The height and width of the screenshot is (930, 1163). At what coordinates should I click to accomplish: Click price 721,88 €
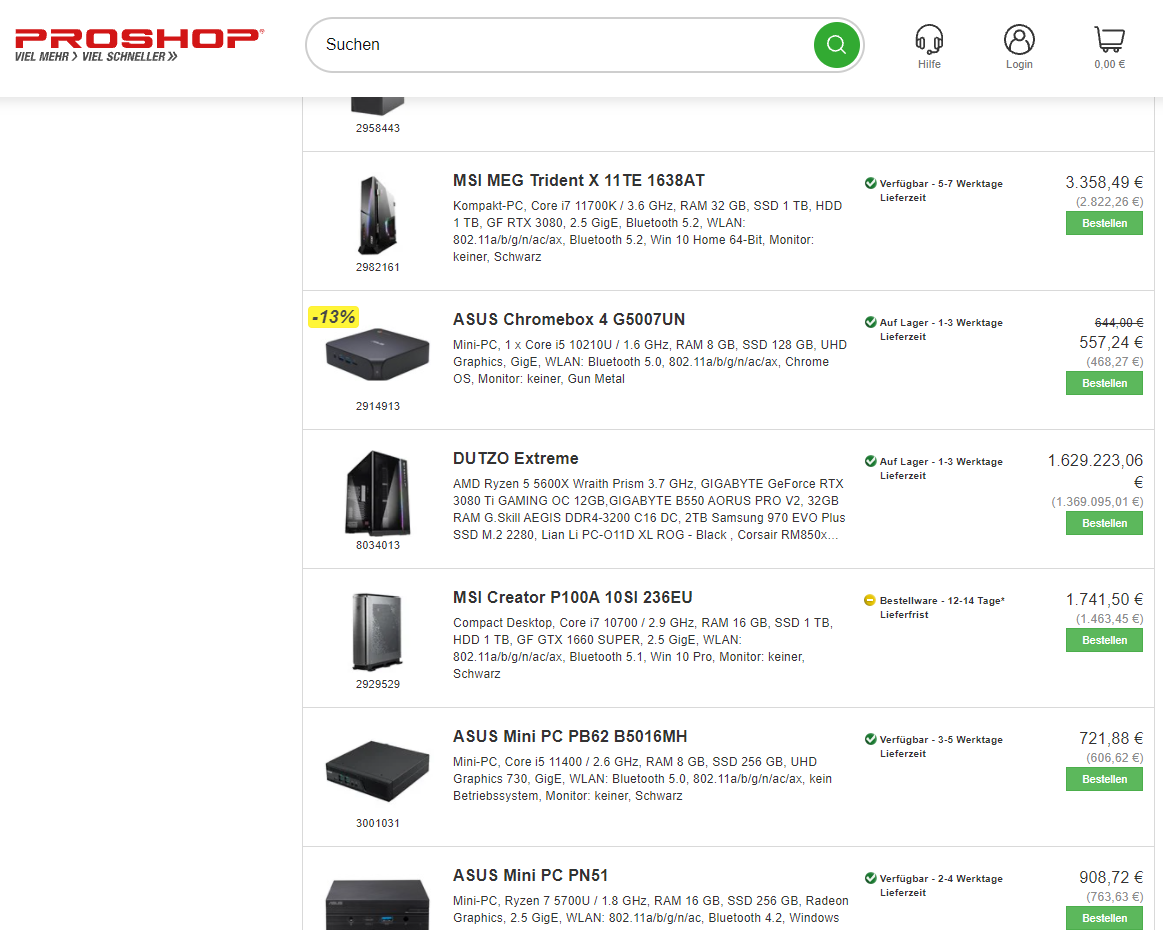[1111, 739]
